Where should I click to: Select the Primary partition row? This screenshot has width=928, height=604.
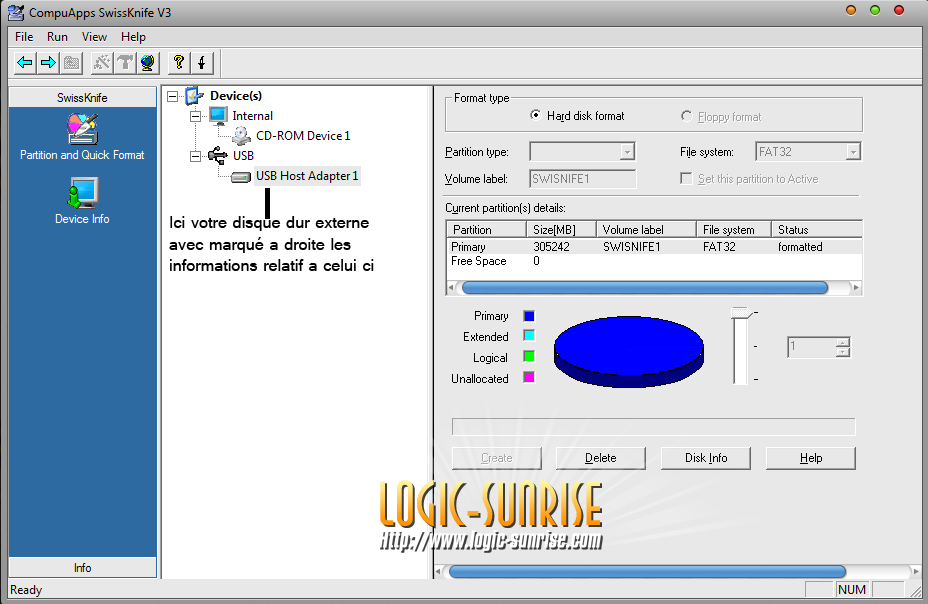[x=654, y=247]
